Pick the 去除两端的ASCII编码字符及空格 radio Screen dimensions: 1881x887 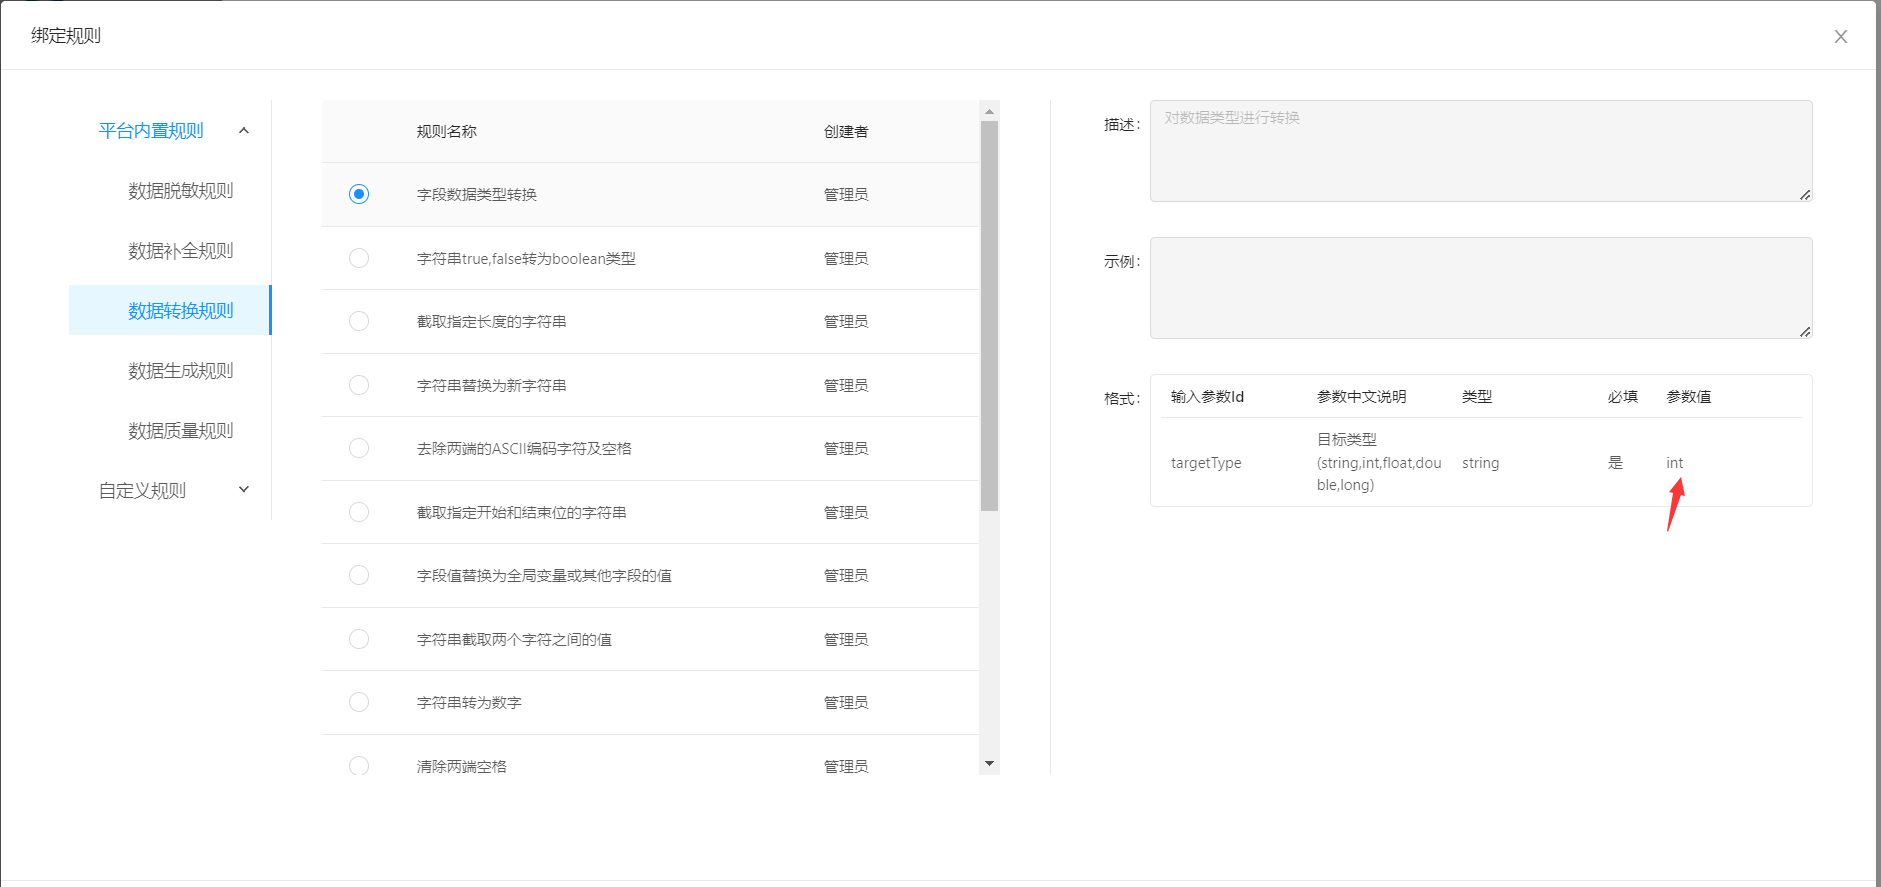coord(359,448)
